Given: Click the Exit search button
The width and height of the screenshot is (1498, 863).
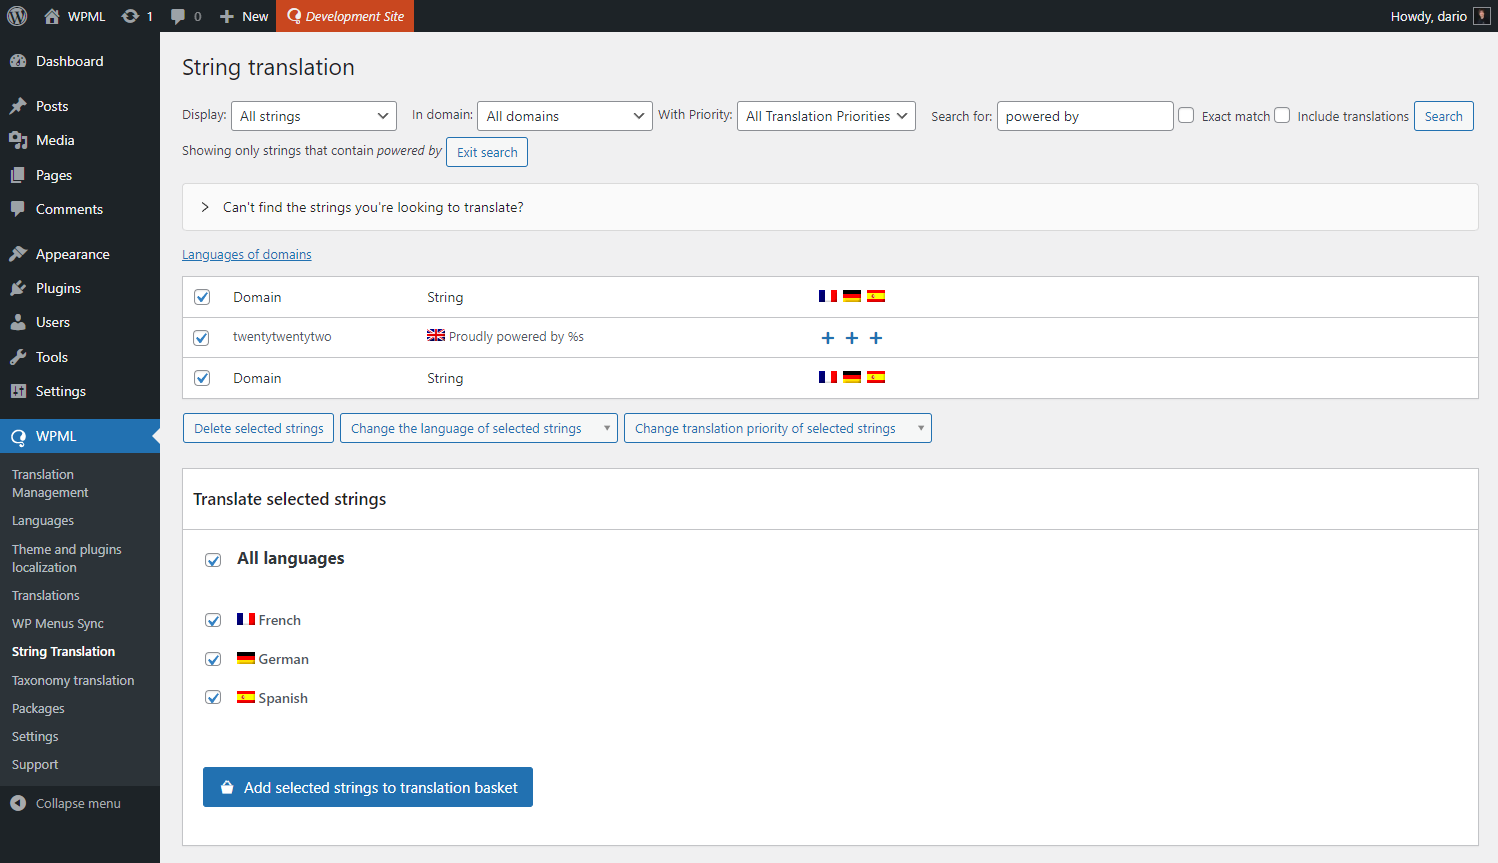Looking at the screenshot, I should (487, 152).
